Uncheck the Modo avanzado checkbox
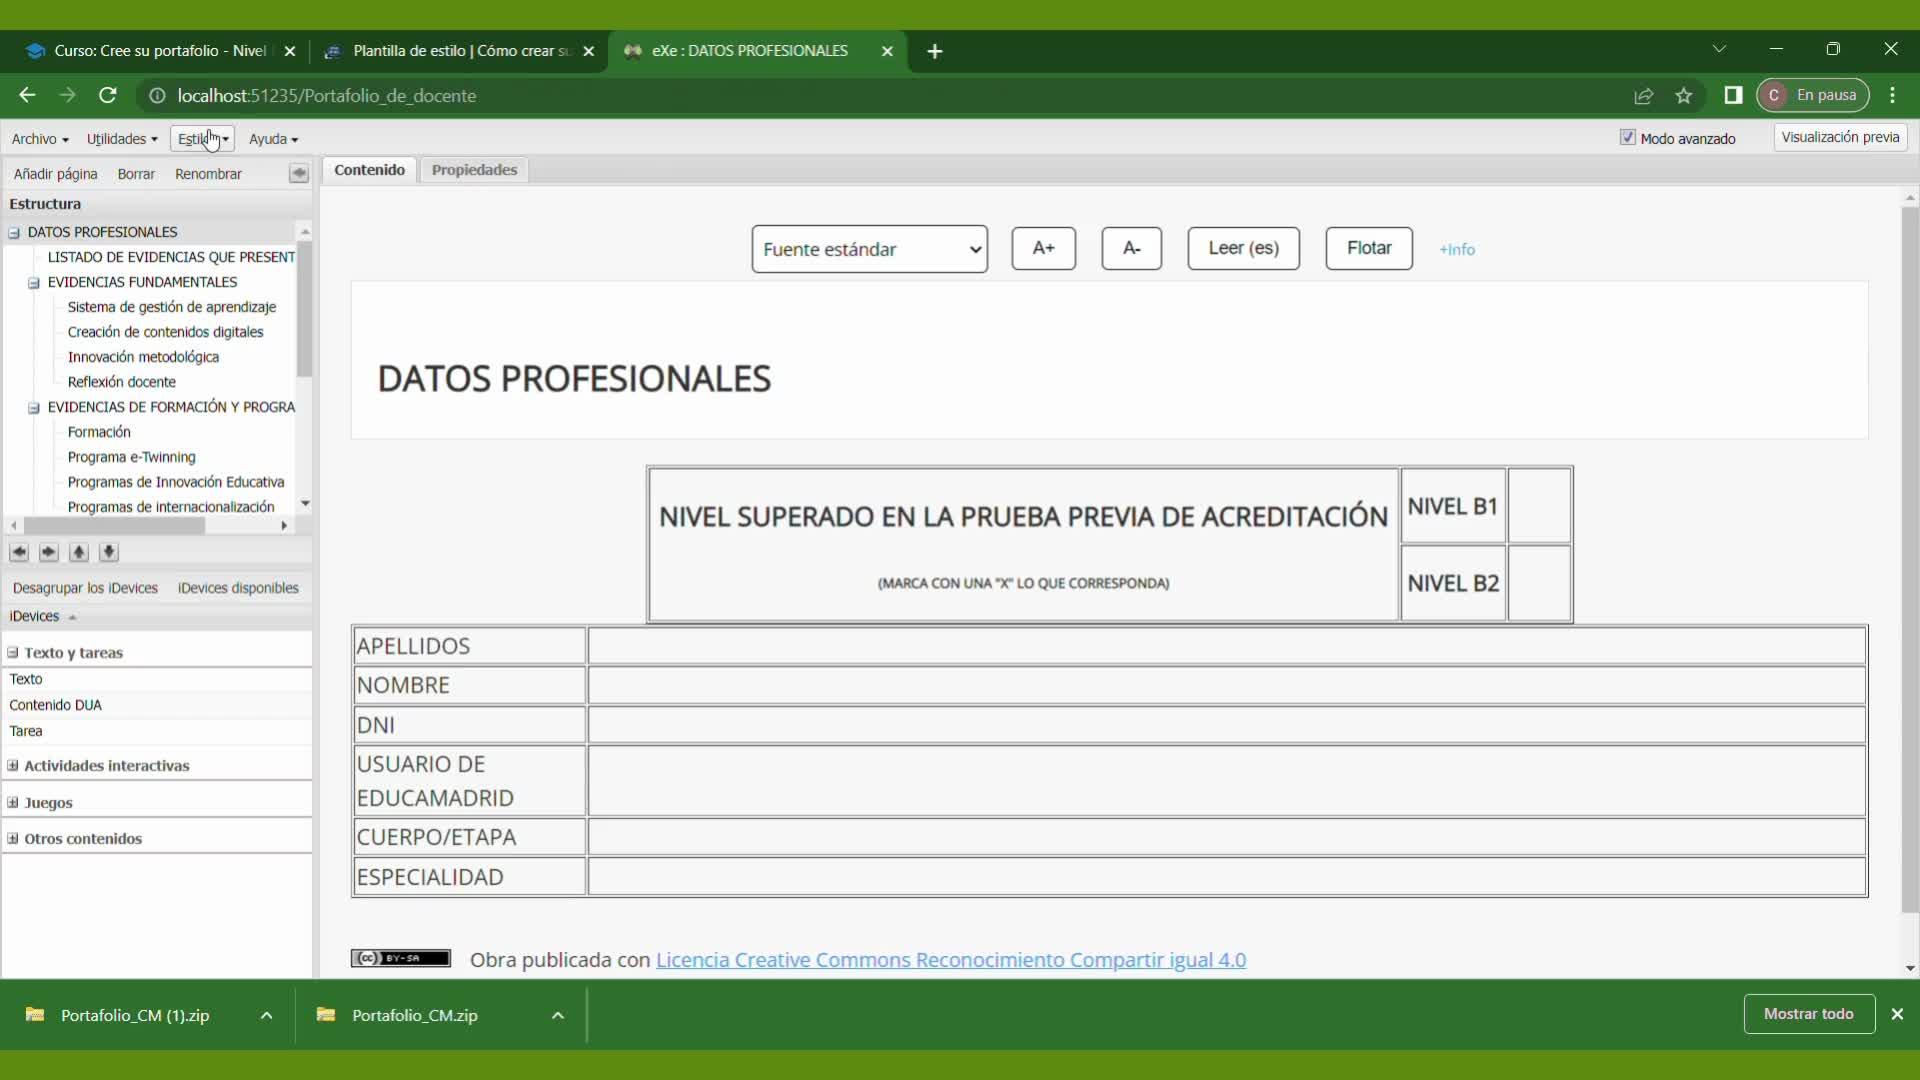The width and height of the screenshot is (1920, 1080). [x=1627, y=138]
